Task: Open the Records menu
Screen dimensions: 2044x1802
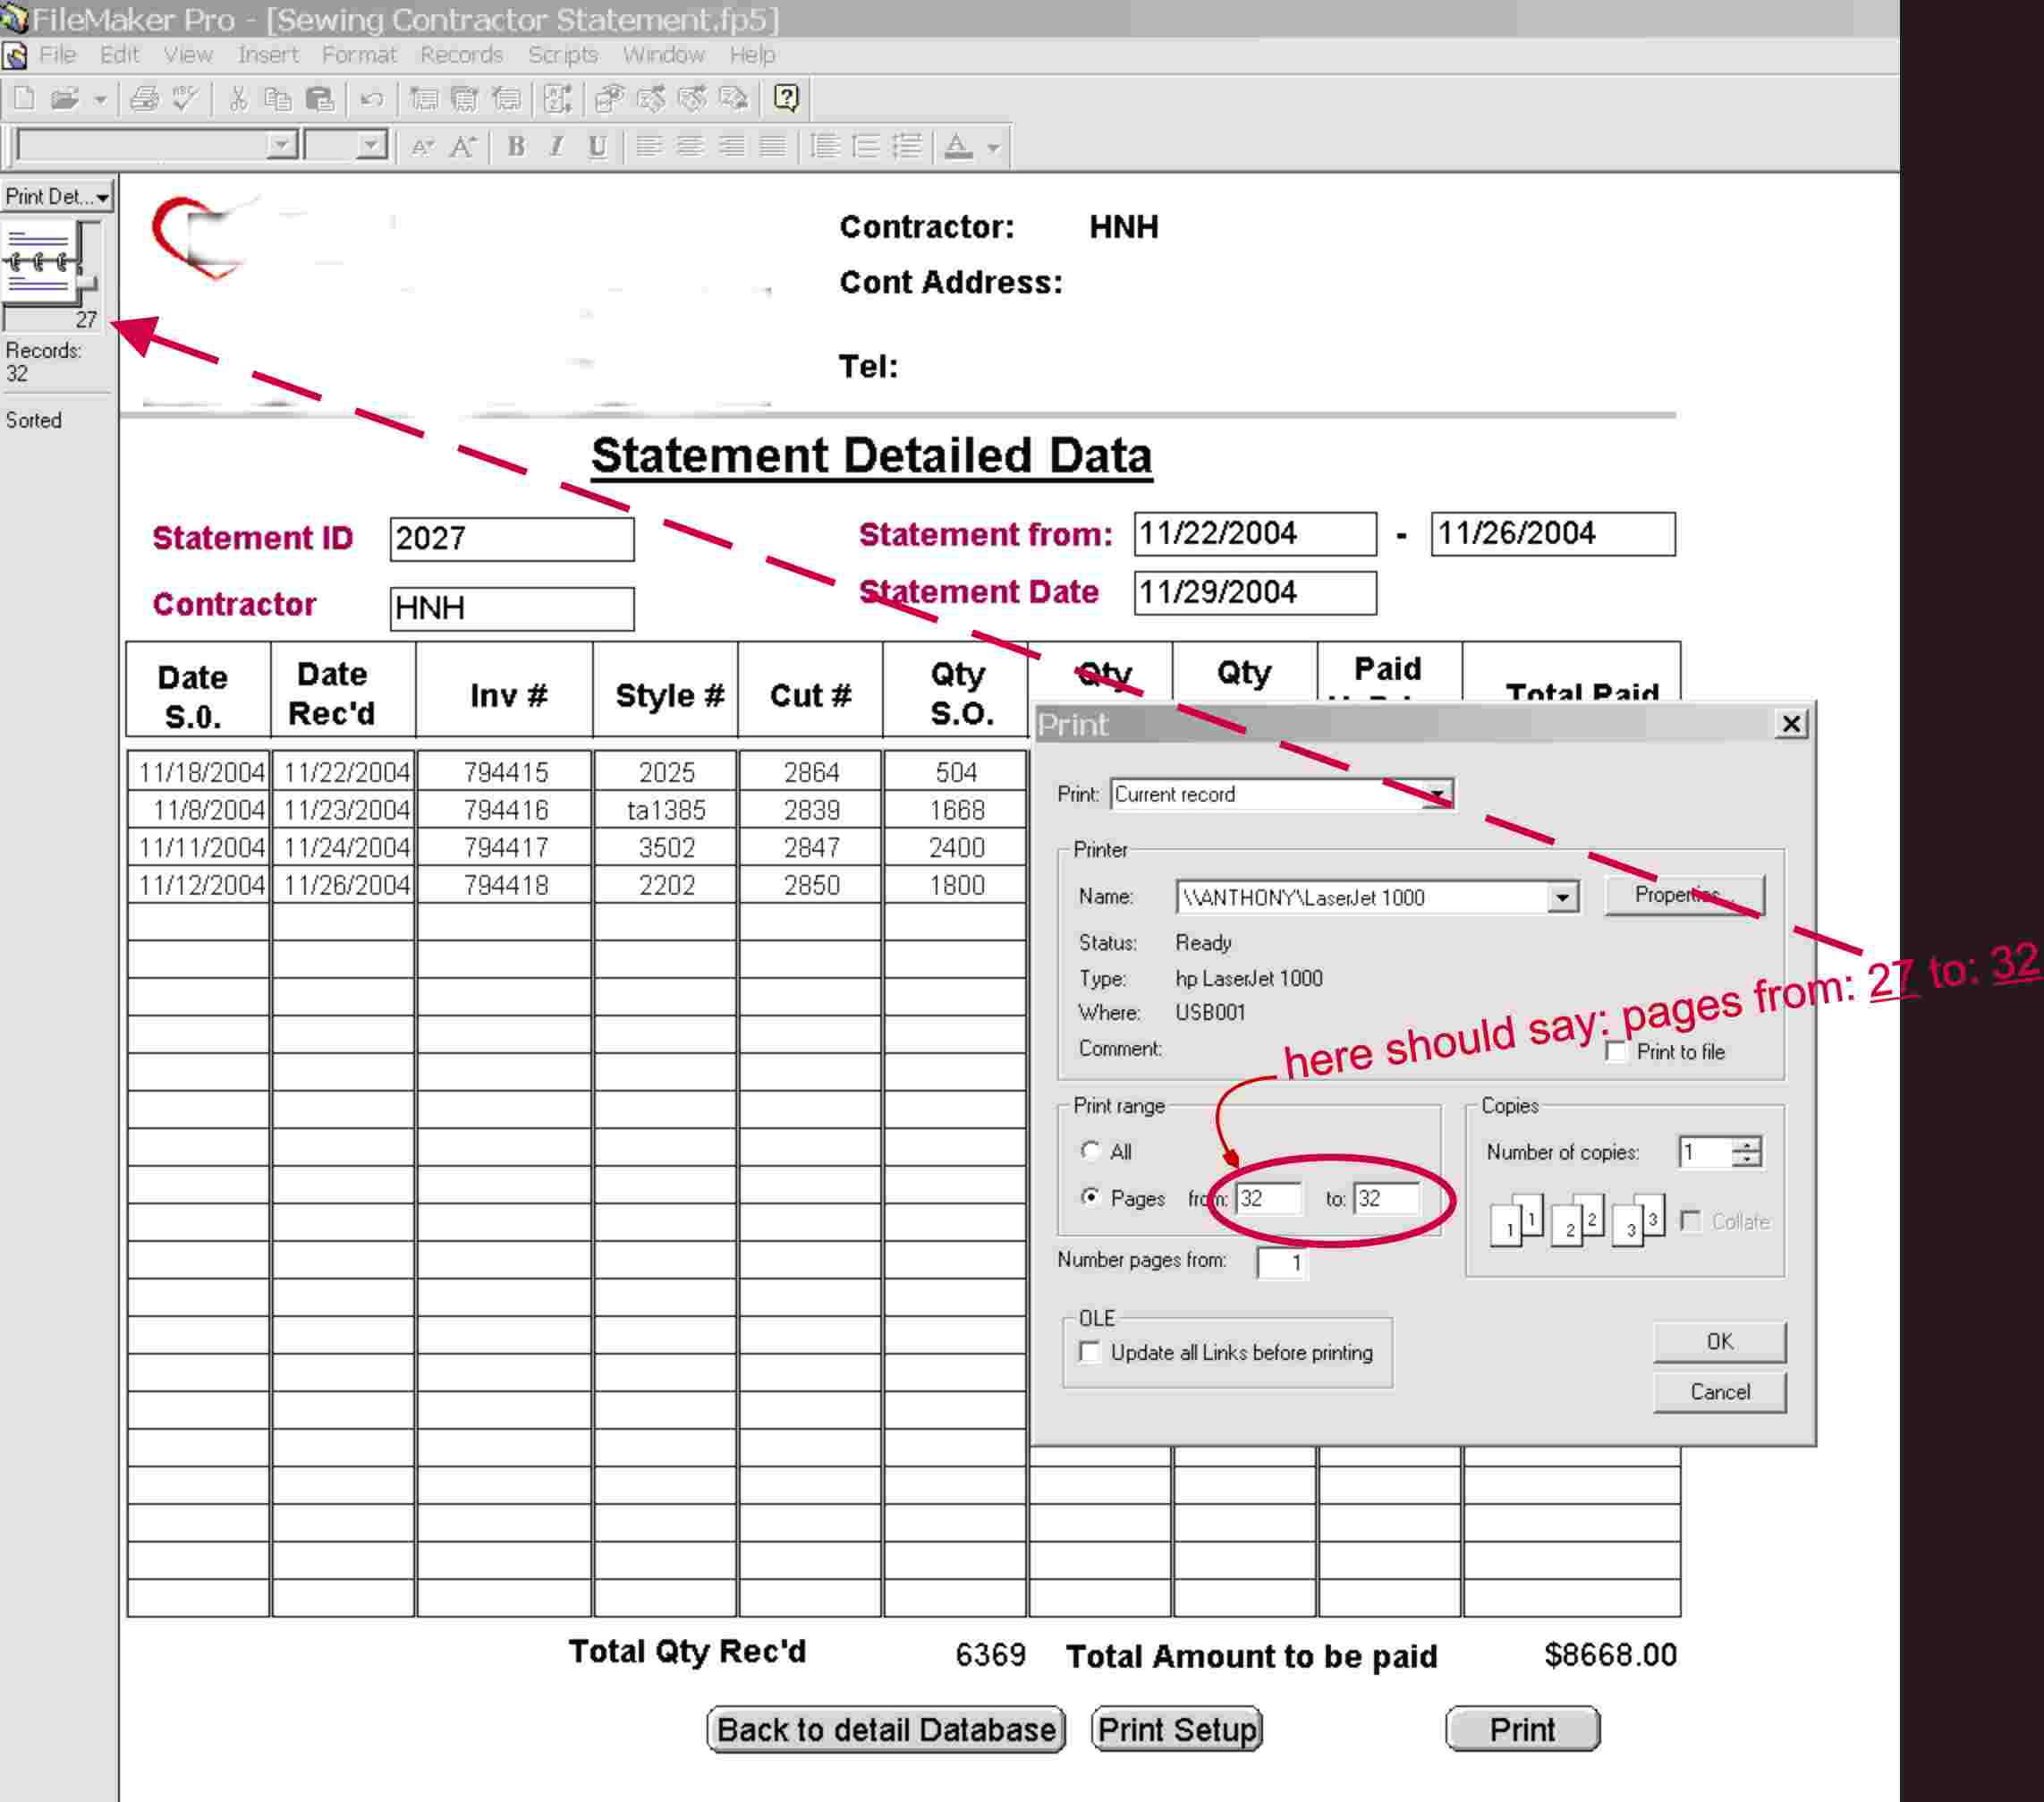Action: pyautogui.click(x=461, y=55)
